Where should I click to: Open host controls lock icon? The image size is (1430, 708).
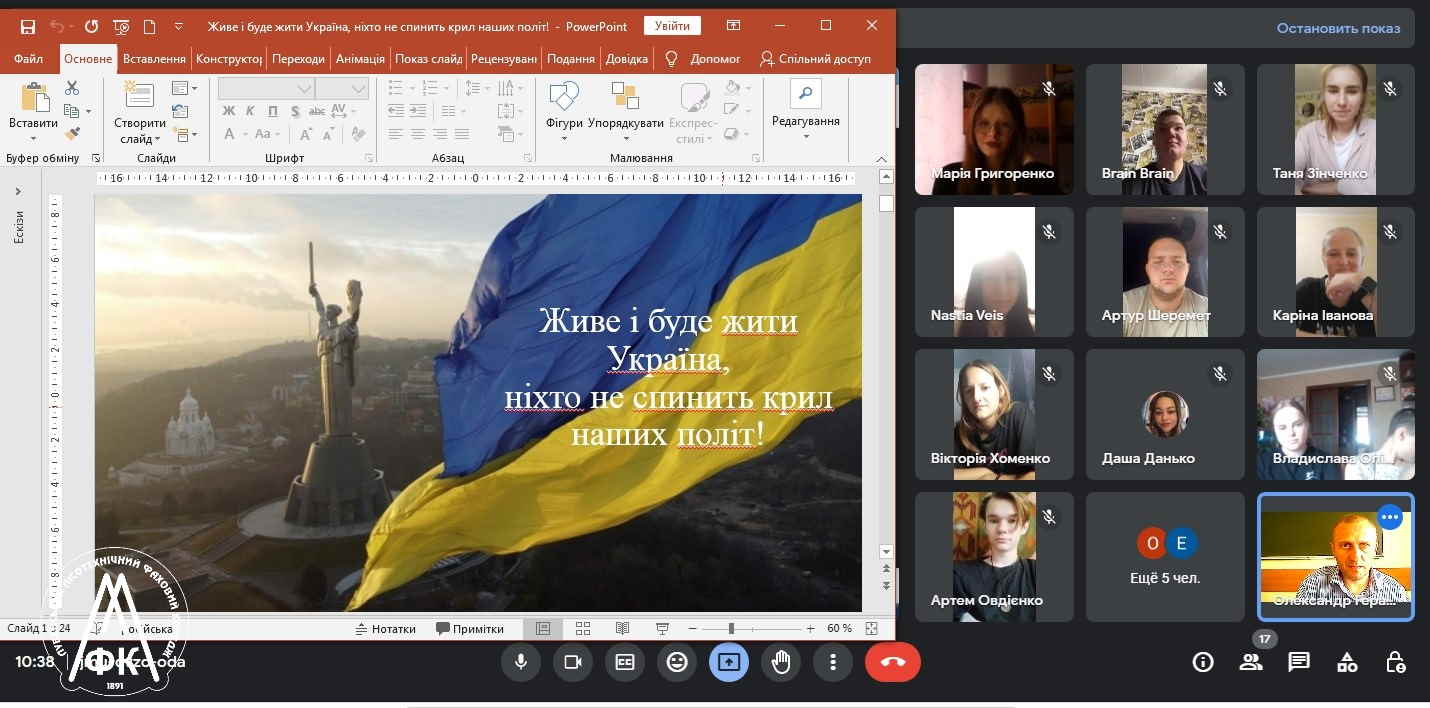tap(1395, 662)
